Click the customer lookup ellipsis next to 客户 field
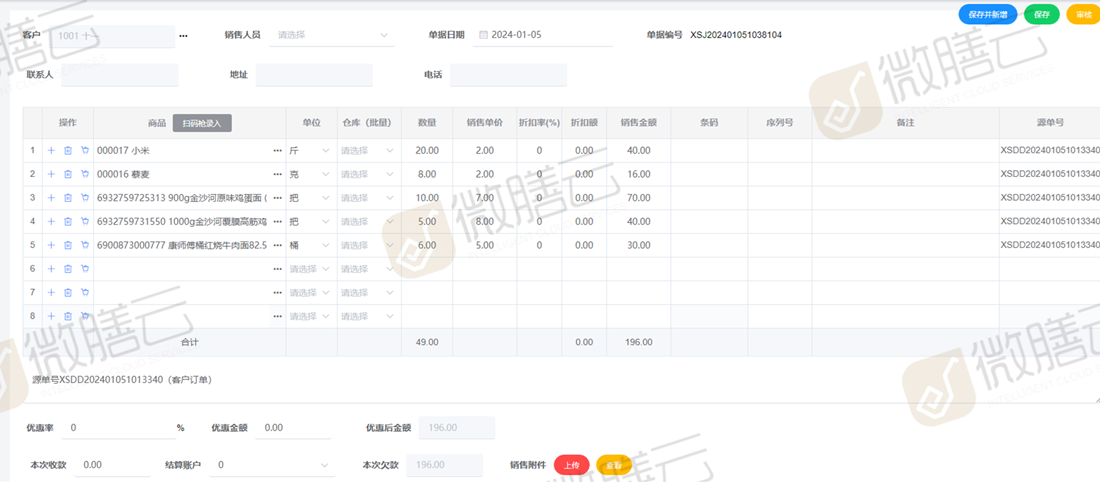This screenshot has width=1100, height=482. (x=183, y=36)
